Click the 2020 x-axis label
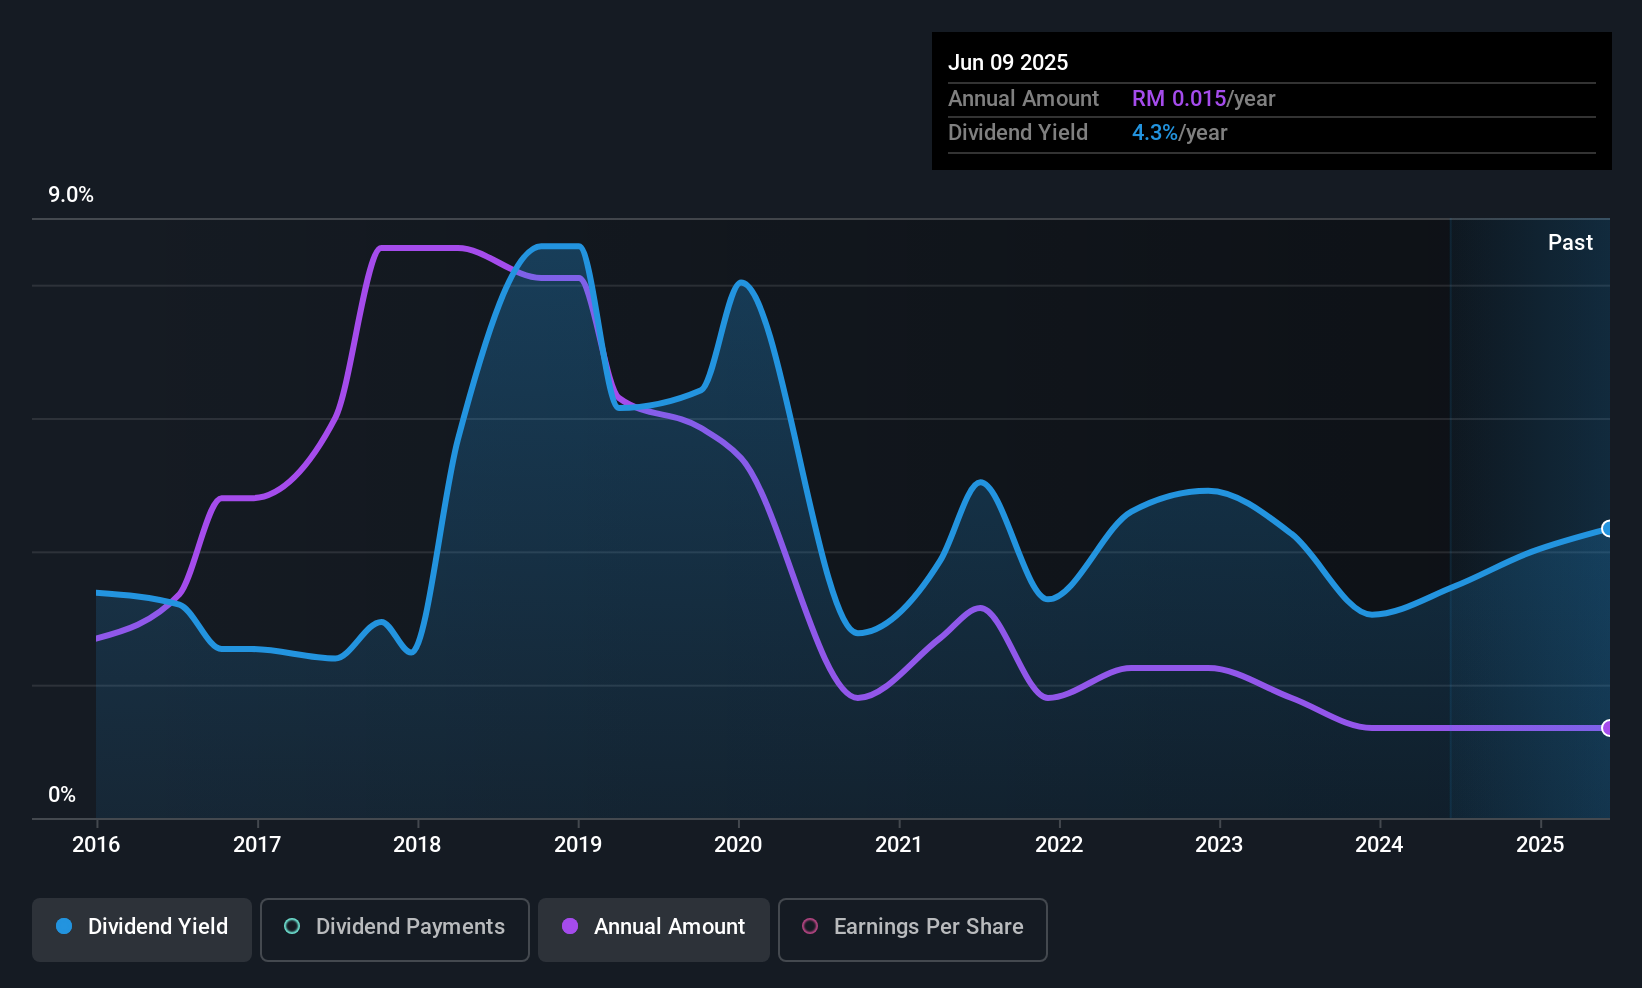The width and height of the screenshot is (1642, 988). tap(738, 844)
